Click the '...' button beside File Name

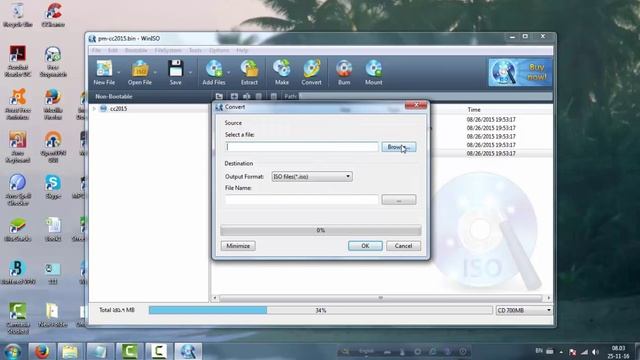[x=399, y=200]
